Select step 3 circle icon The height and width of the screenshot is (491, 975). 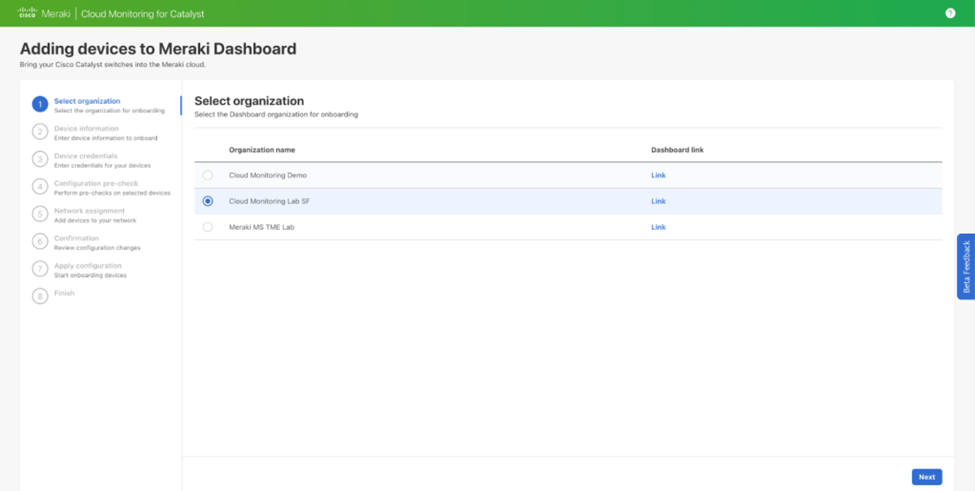[40, 159]
